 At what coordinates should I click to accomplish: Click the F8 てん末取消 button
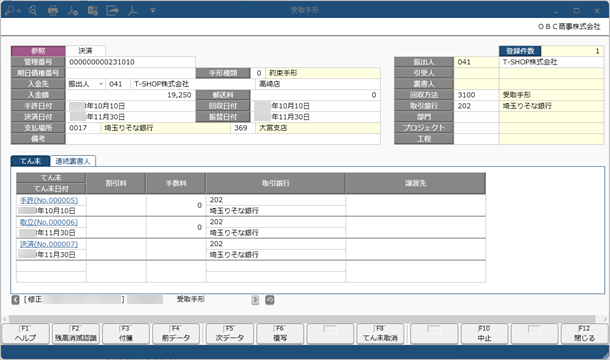[380, 334]
